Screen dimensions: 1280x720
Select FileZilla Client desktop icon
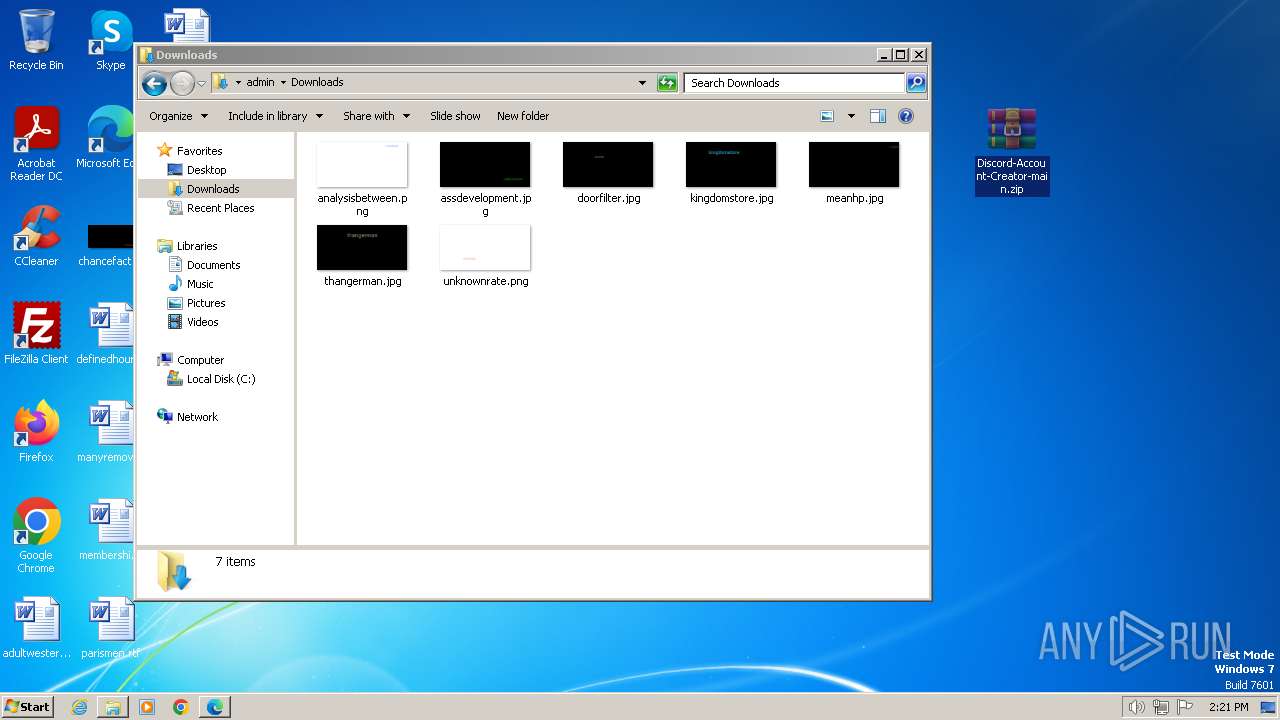[x=36, y=334]
